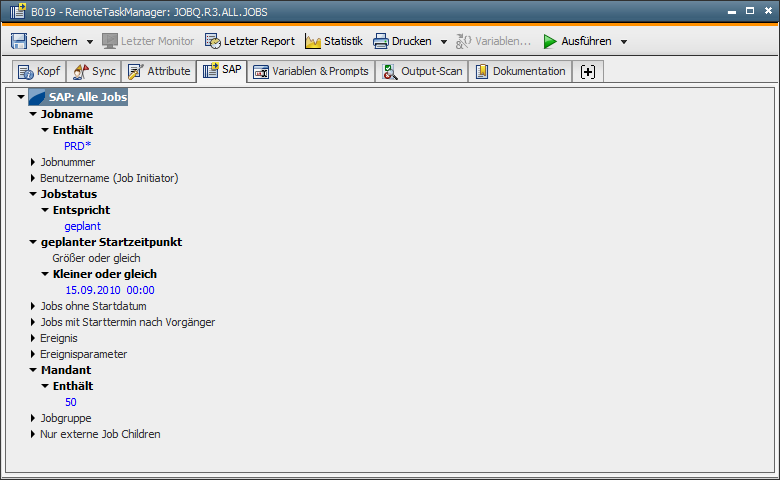Collapse the Jobstatus node
The height and width of the screenshot is (480, 780).
click(x=33, y=194)
